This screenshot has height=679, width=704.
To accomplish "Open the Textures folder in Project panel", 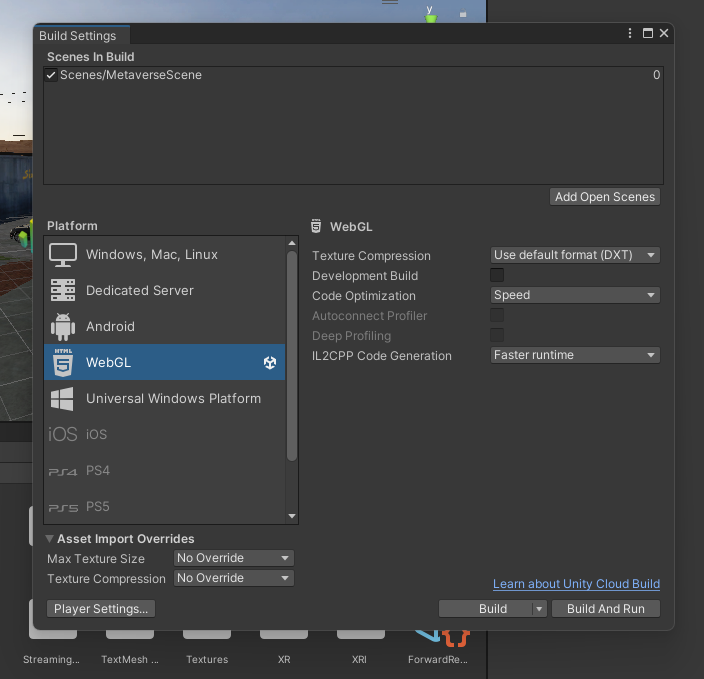I will 207,659.
